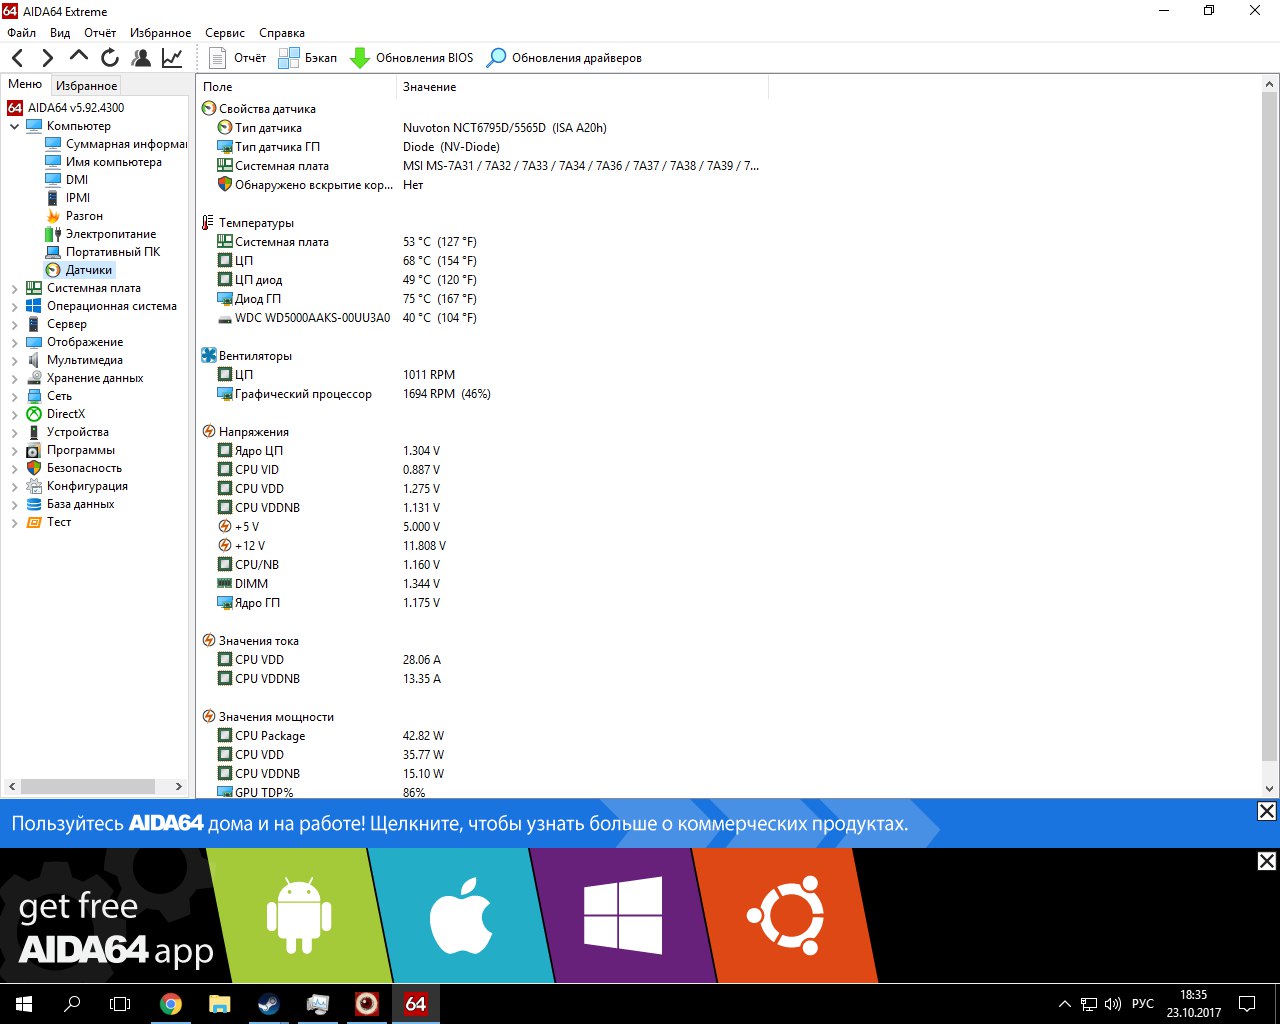Open the Сервис menu
The height and width of the screenshot is (1024, 1280).
click(224, 33)
